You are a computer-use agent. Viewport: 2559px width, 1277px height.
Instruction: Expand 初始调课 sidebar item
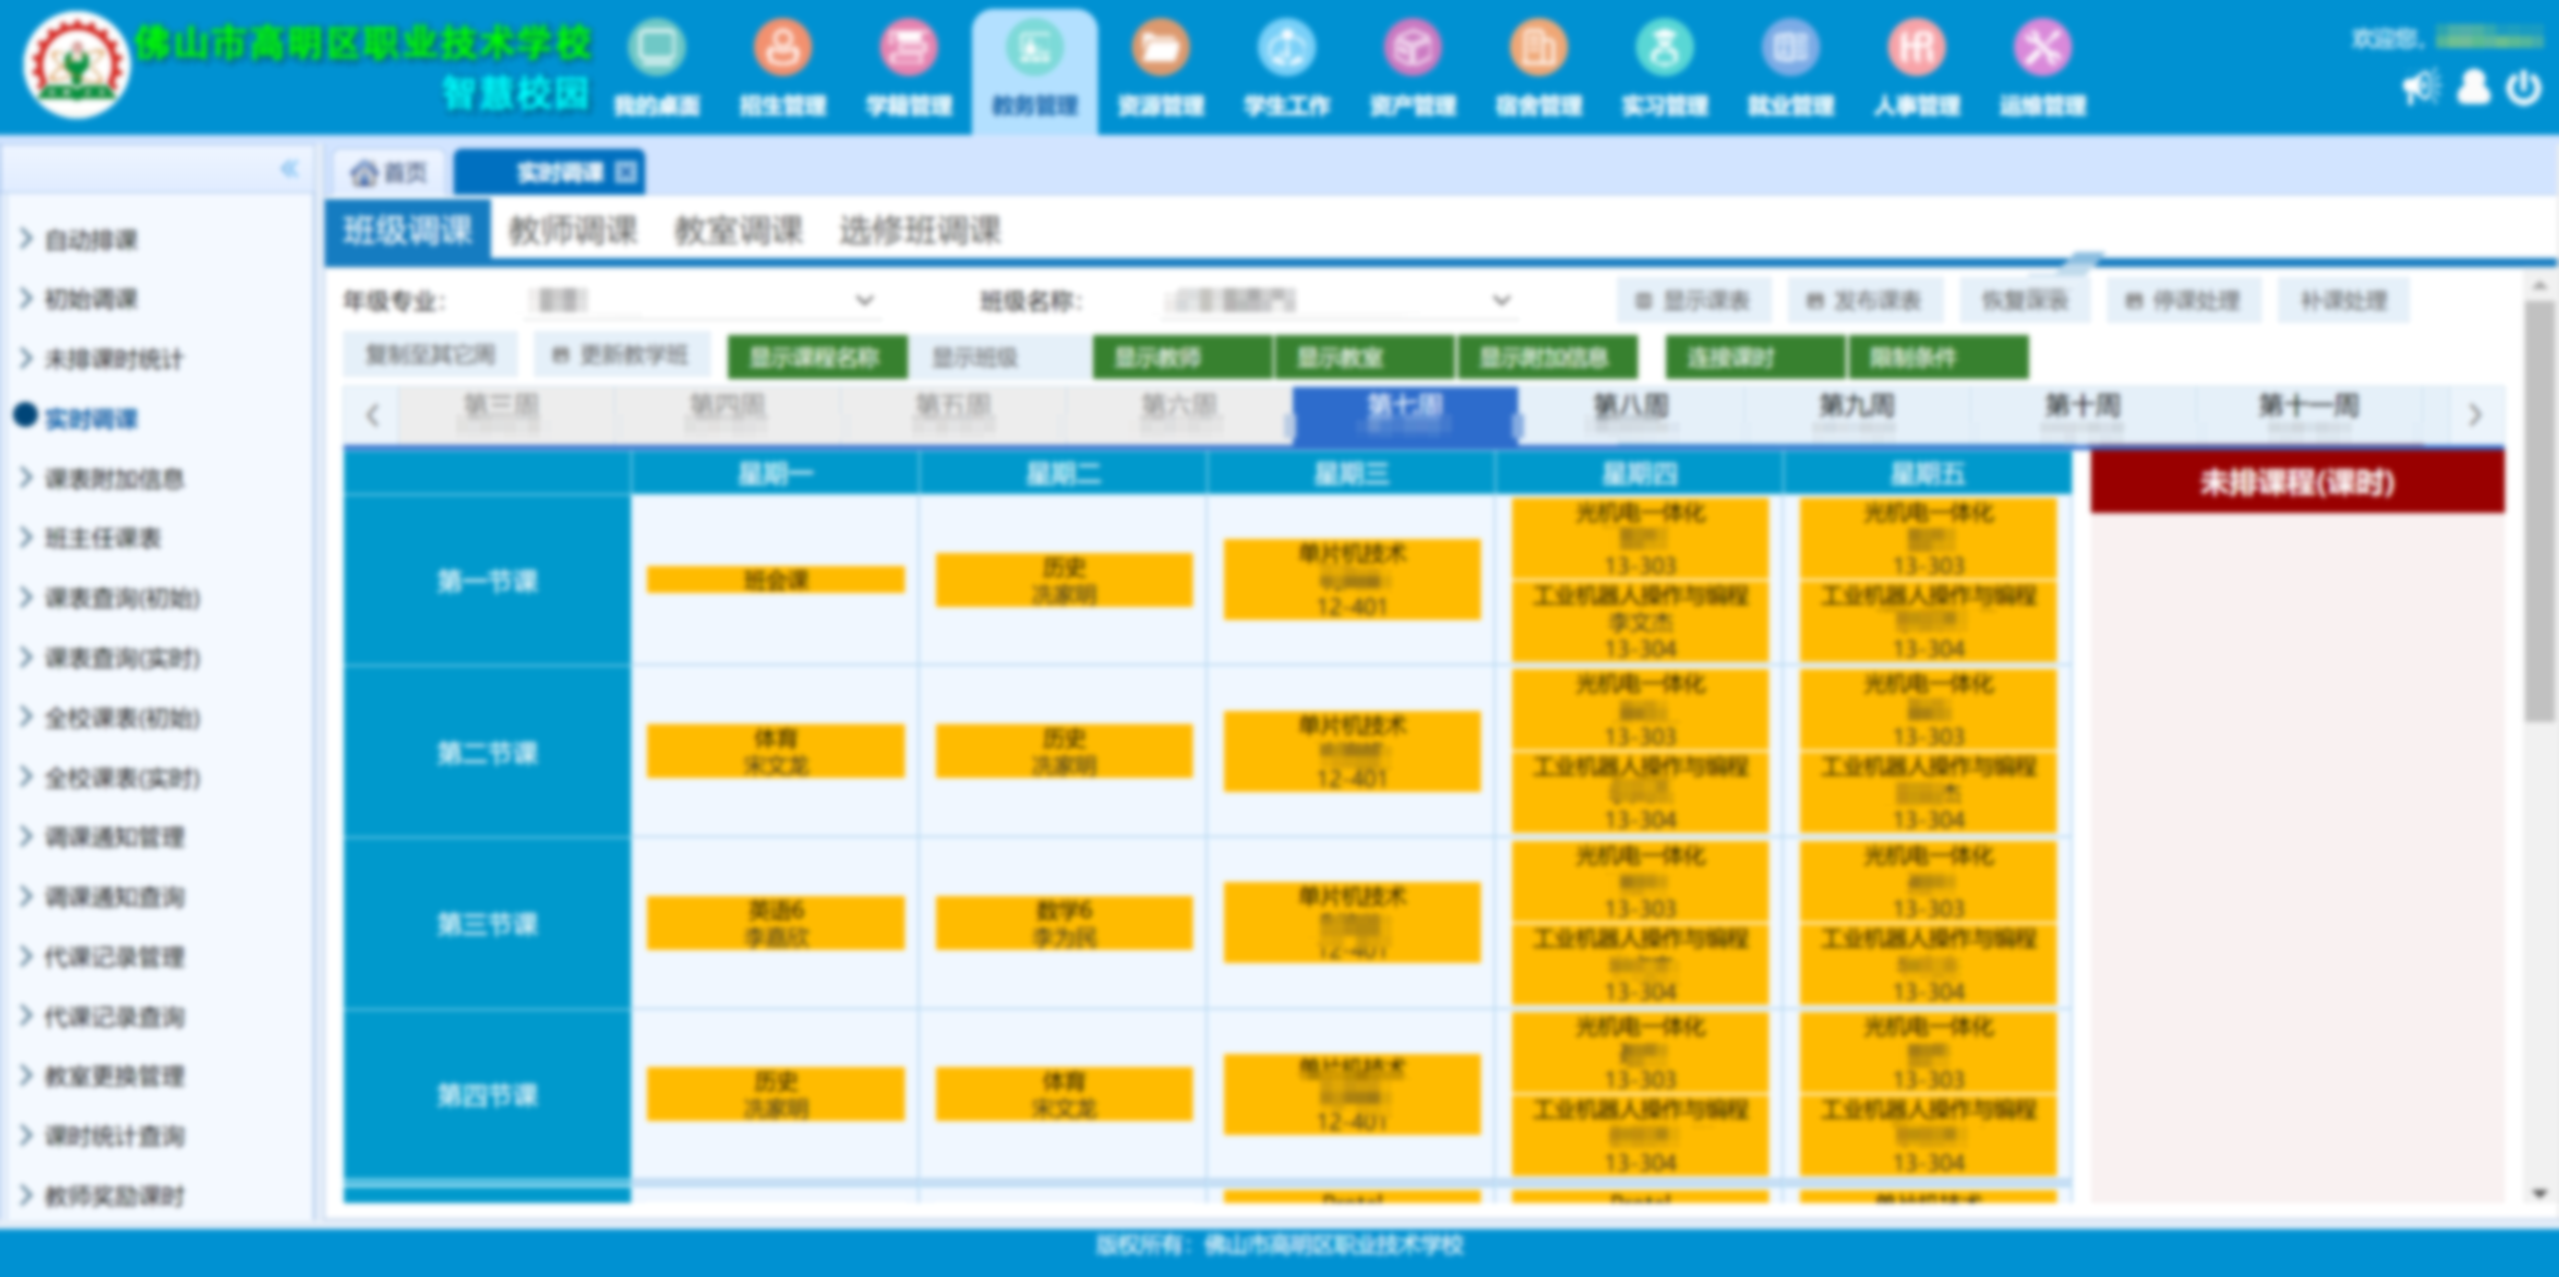click(90, 299)
